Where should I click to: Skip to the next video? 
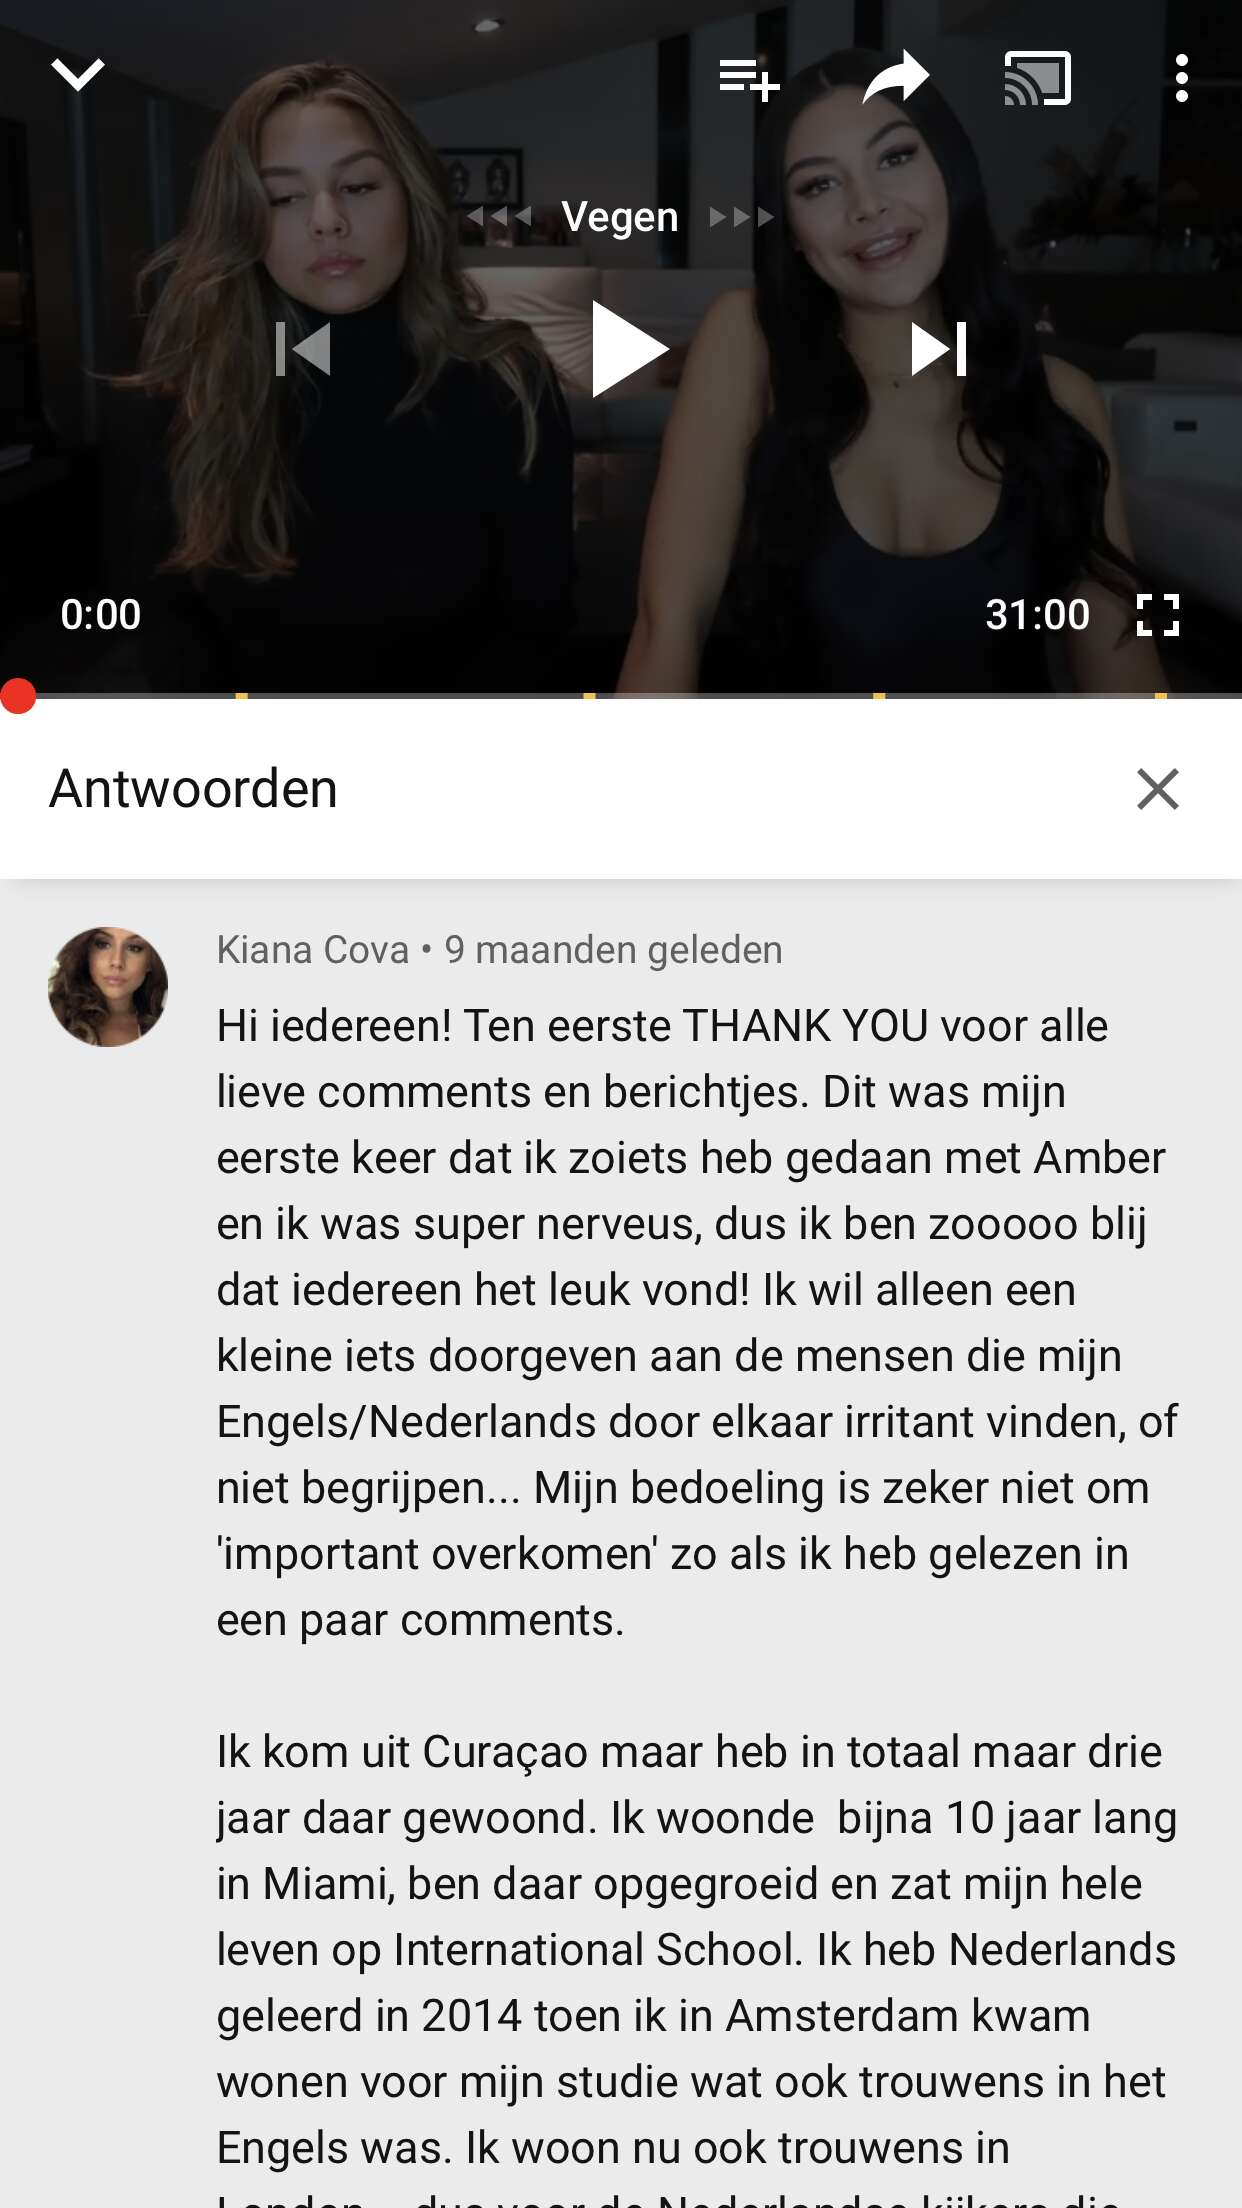pos(939,348)
